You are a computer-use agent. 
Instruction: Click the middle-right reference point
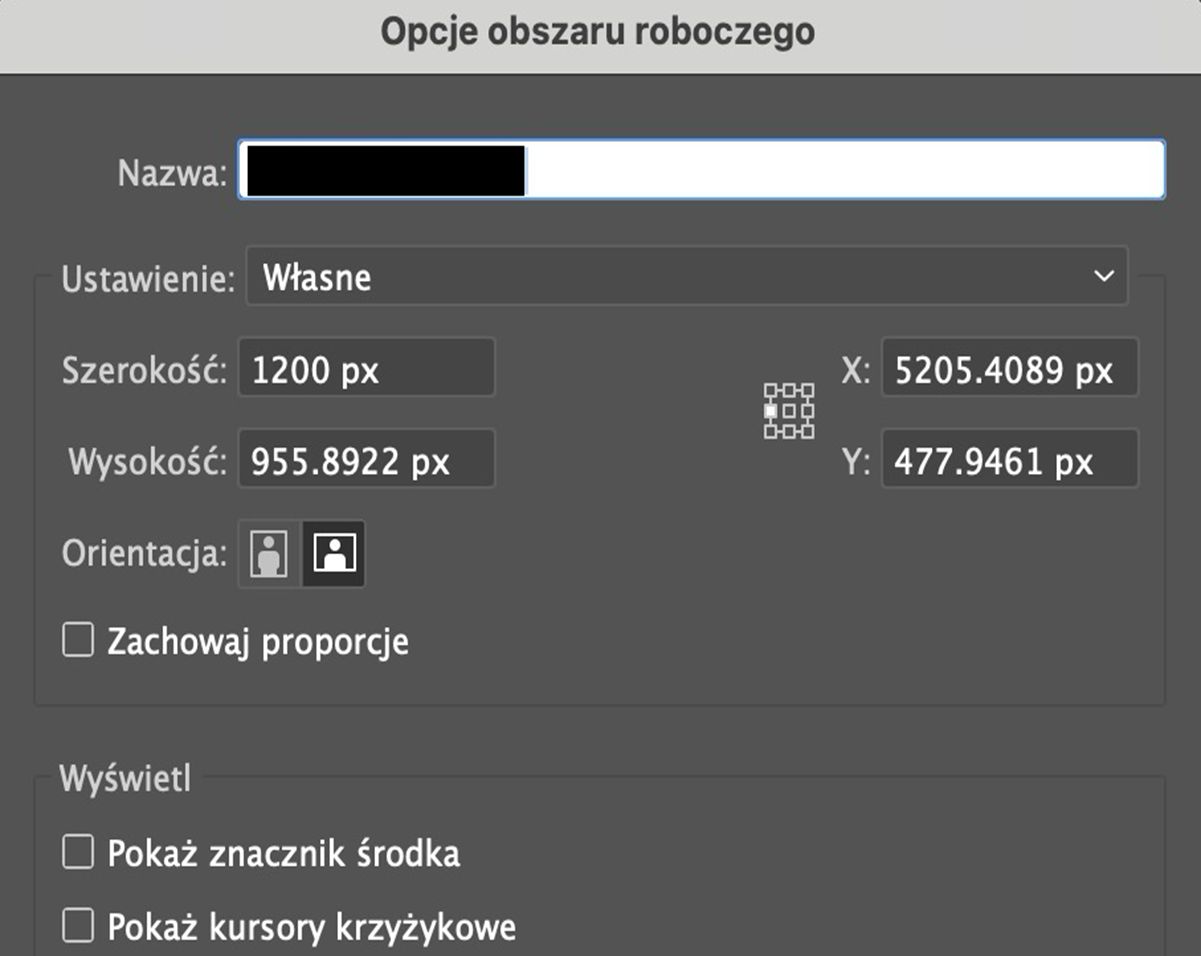[808, 409]
